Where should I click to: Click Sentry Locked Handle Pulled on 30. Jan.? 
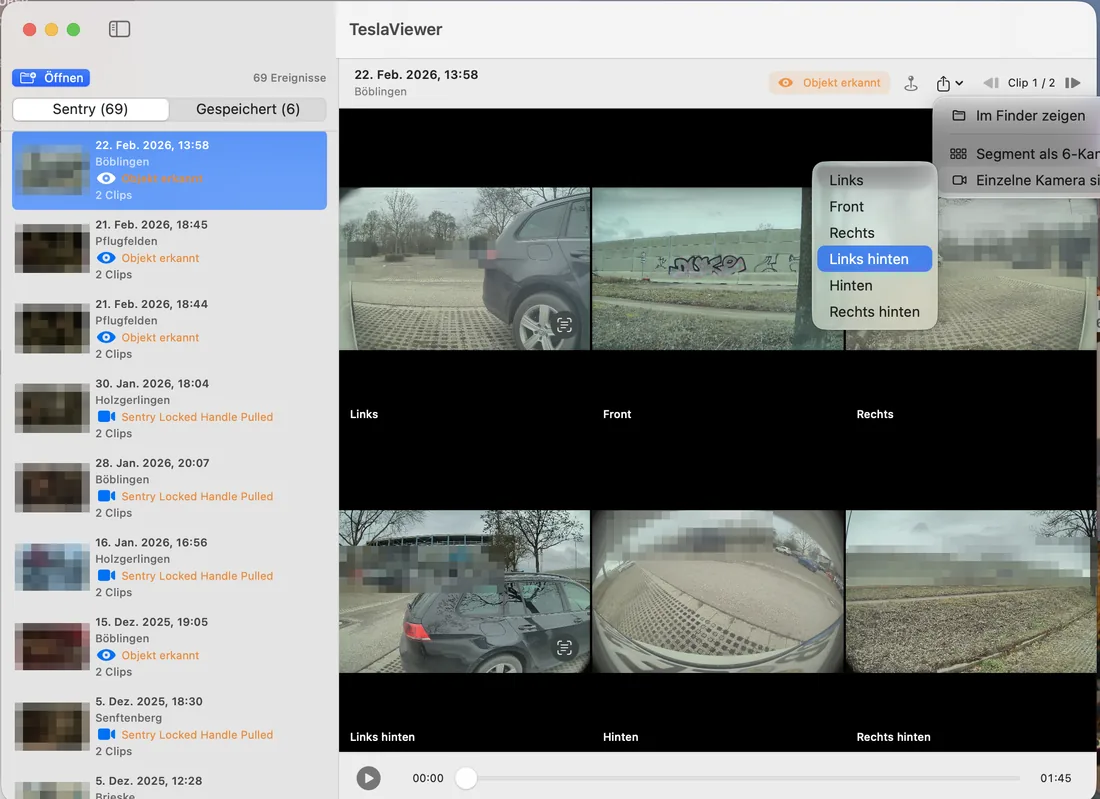[x=197, y=417]
